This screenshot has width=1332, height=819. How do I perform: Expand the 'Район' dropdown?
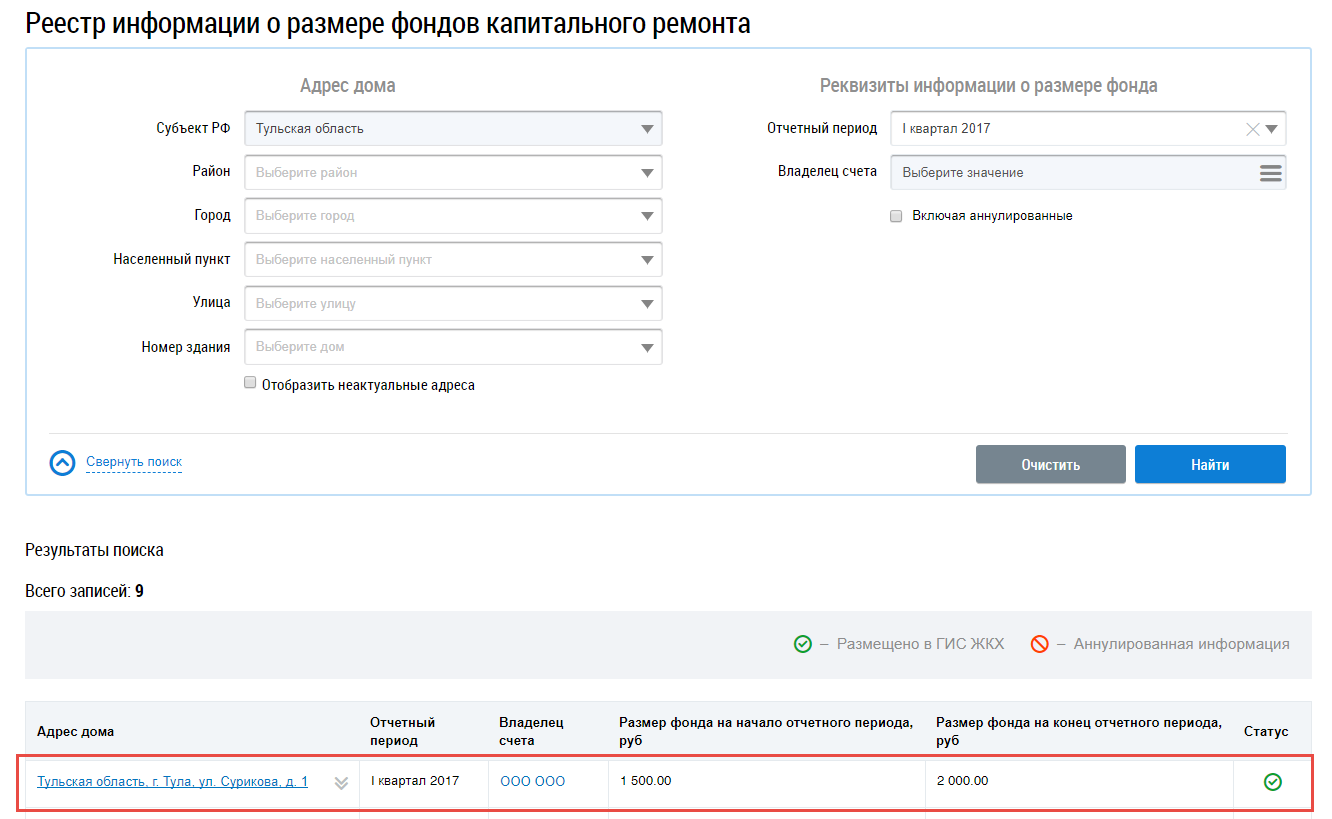coord(647,173)
